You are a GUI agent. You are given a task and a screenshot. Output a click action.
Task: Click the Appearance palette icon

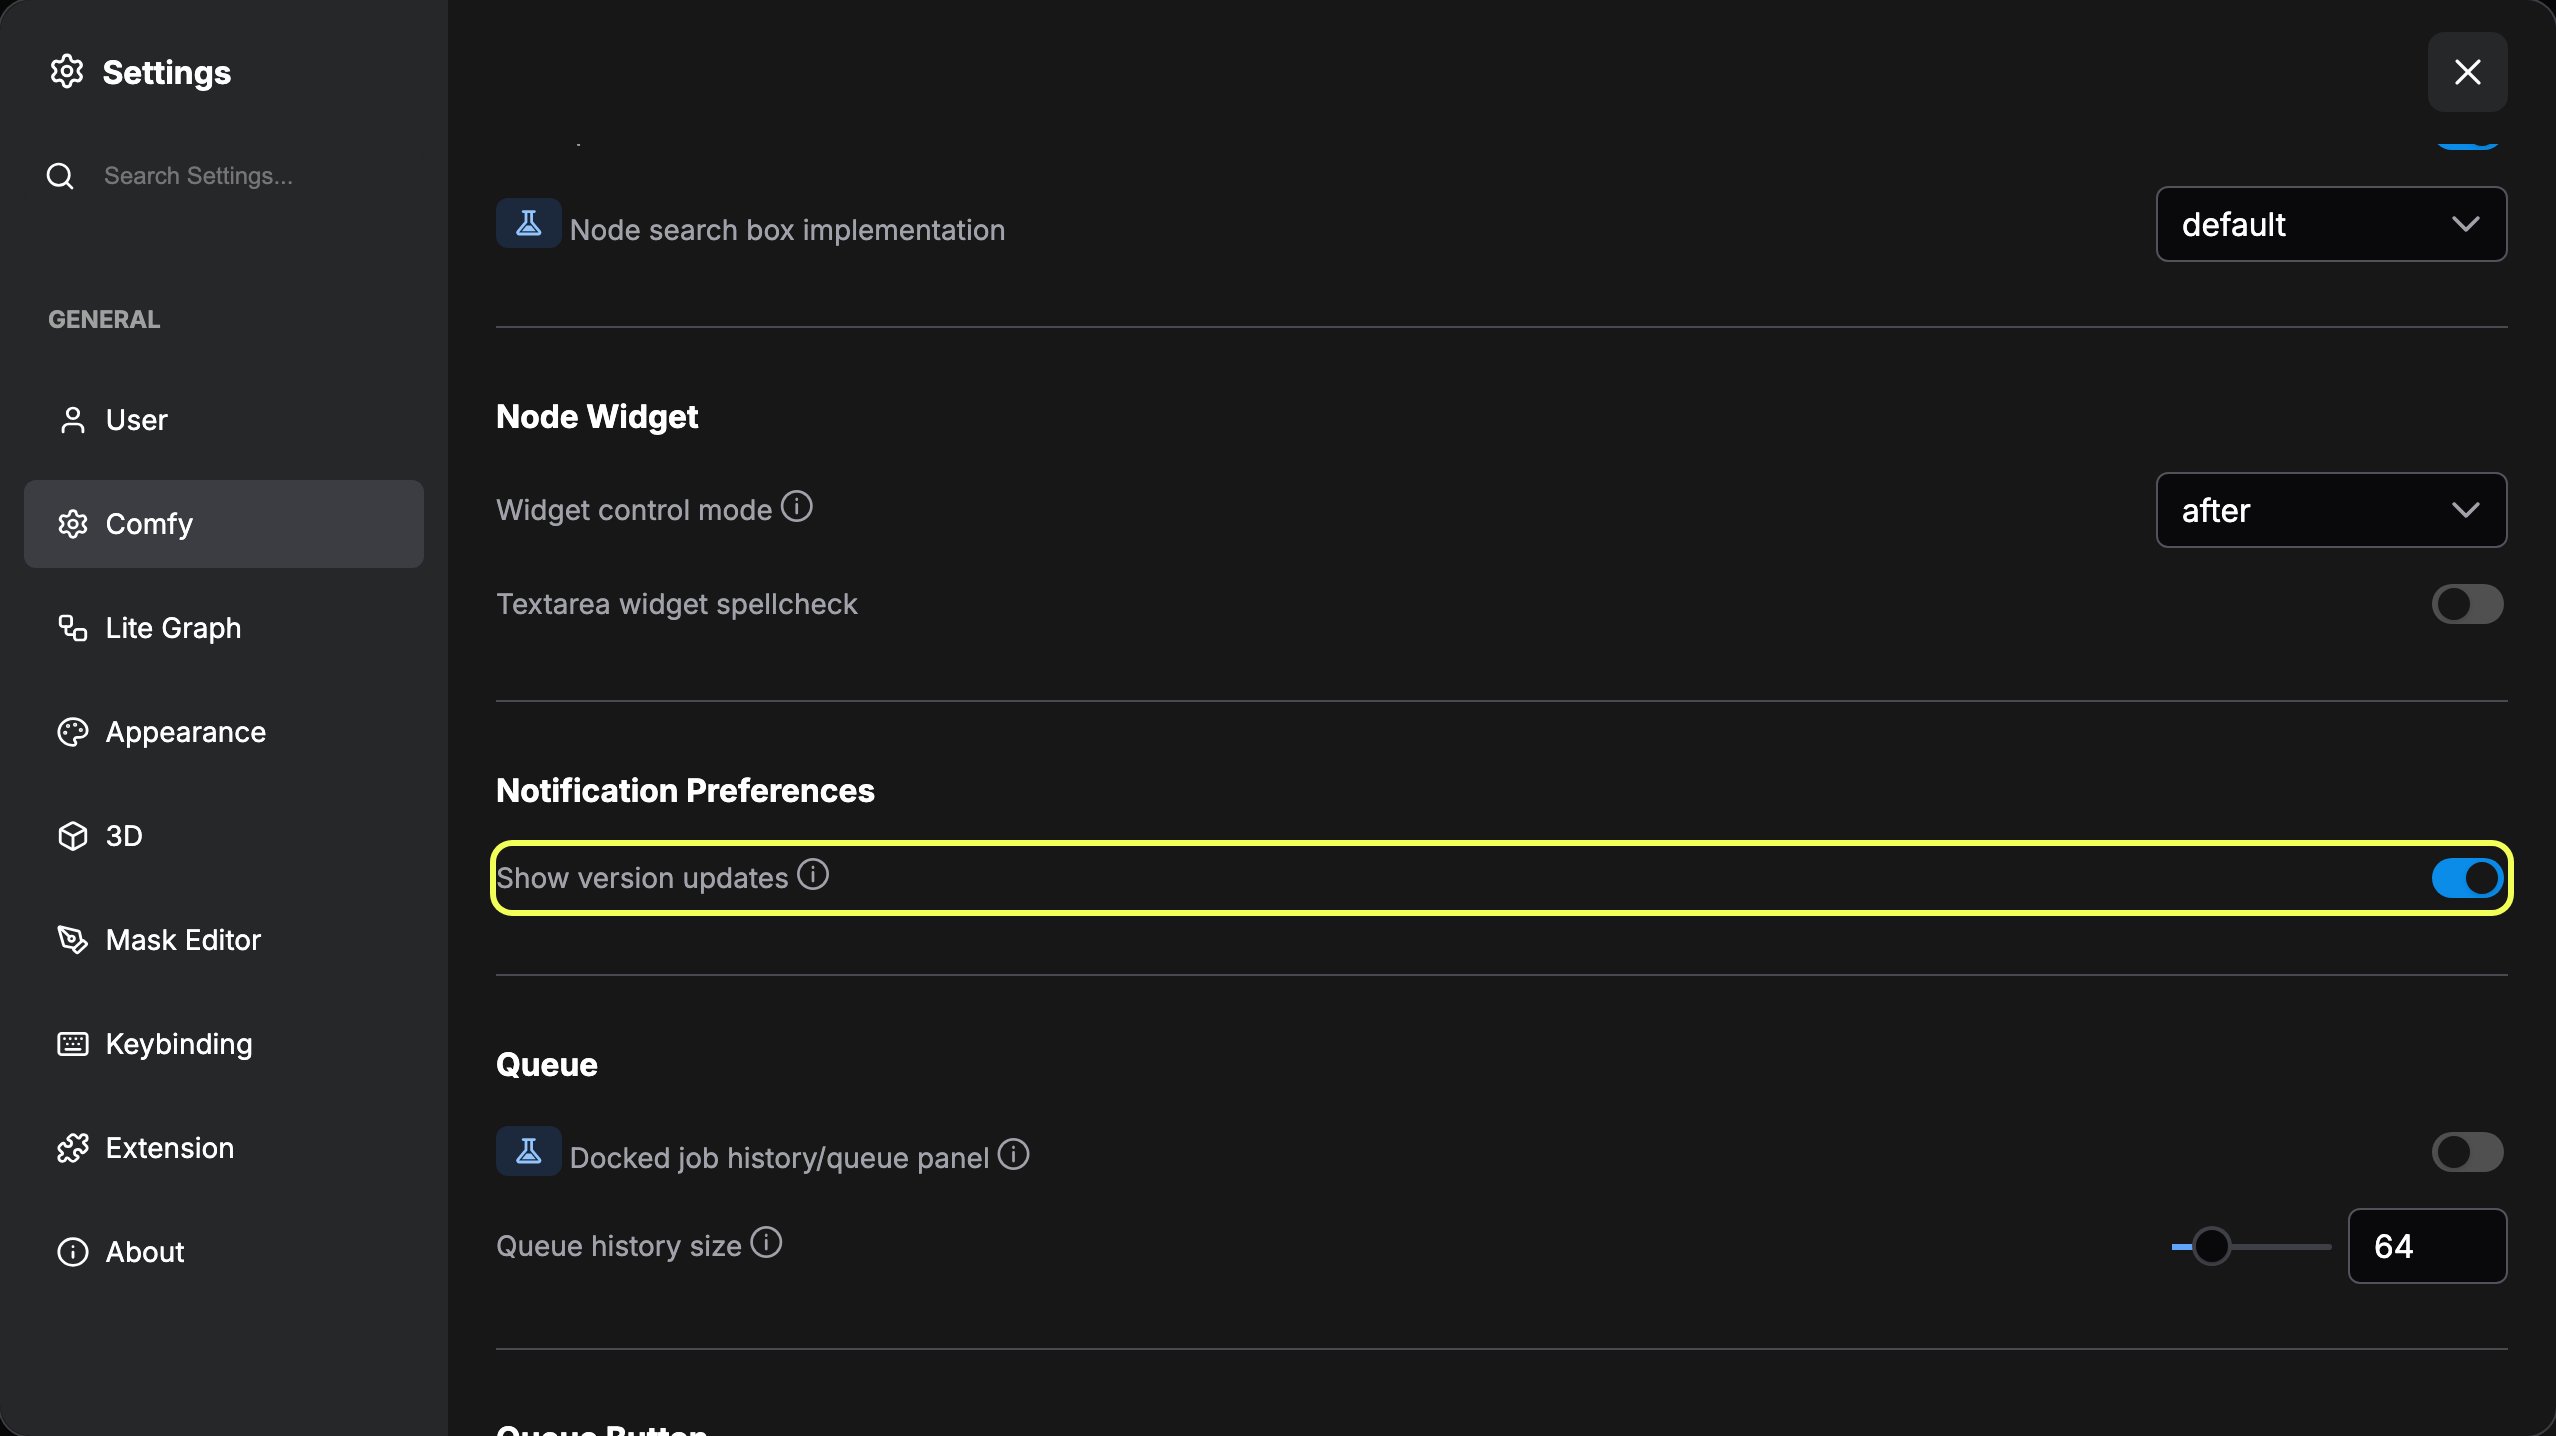click(x=72, y=732)
